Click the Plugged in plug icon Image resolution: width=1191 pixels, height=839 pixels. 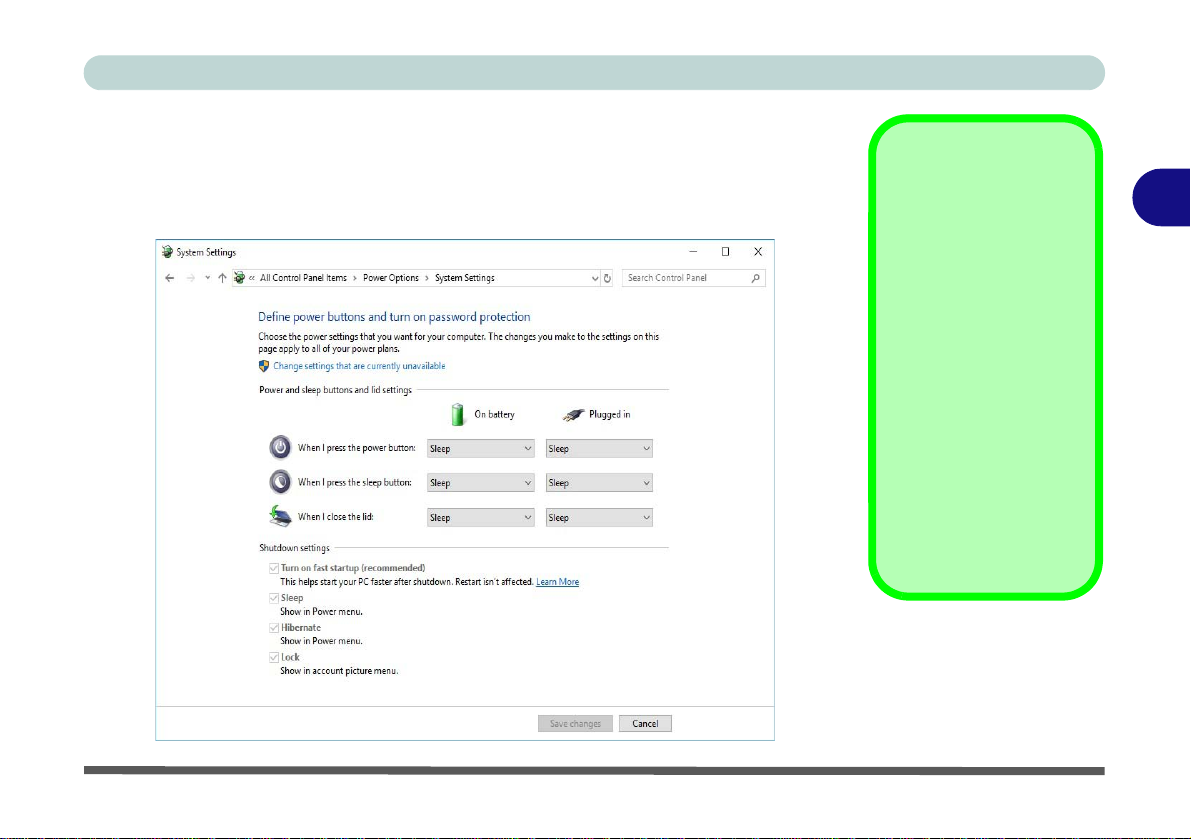tap(573, 415)
